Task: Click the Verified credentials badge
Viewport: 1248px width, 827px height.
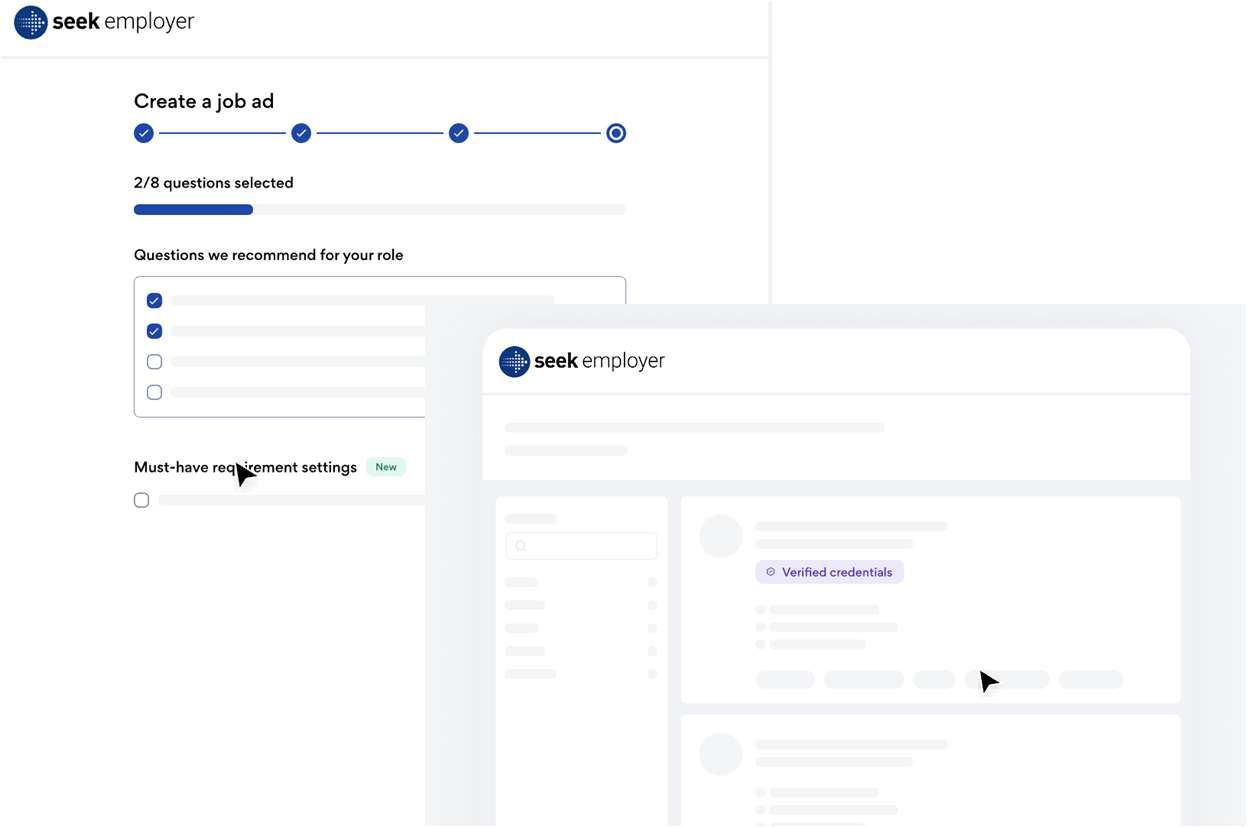Action: tap(829, 572)
